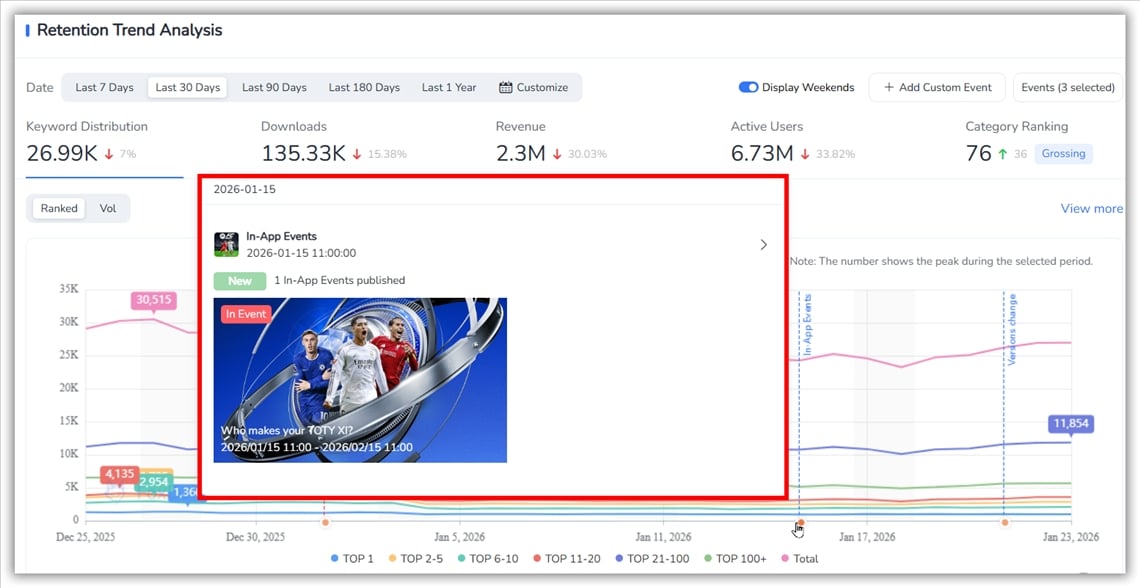Click the calendar icon beside Customize
The height and width of the screenshot is (588, 1140).
pyautogui.click(x=506, y=88)
